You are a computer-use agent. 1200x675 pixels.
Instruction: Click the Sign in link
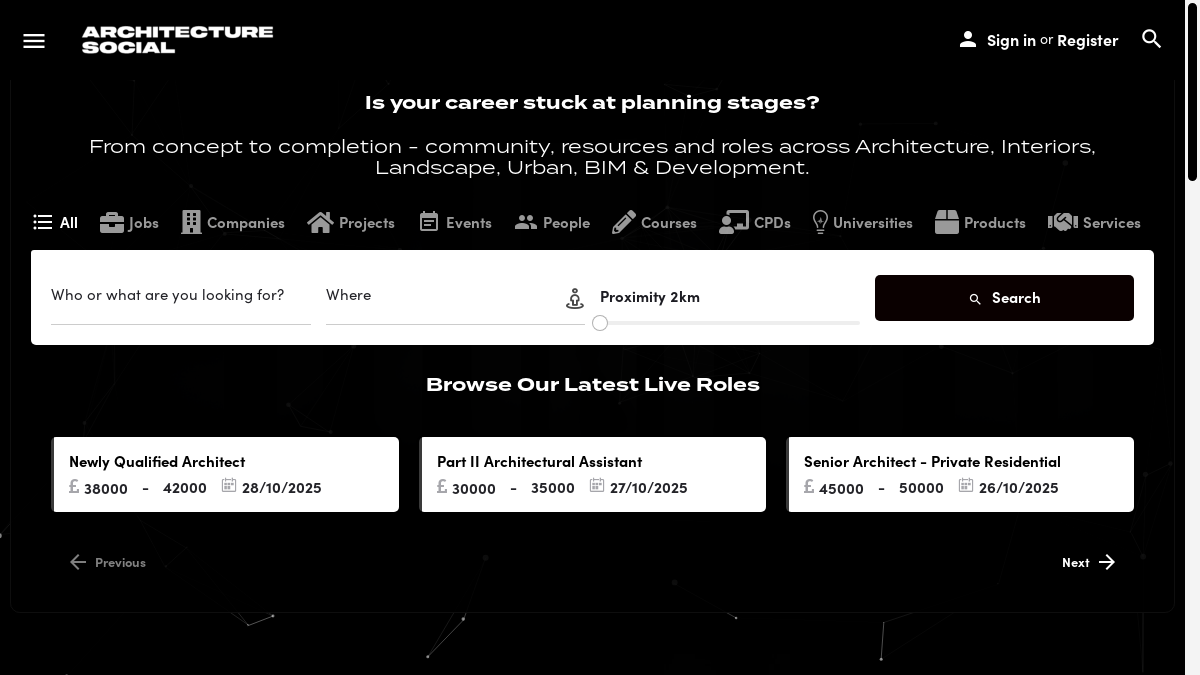(x=1011, y=40)
